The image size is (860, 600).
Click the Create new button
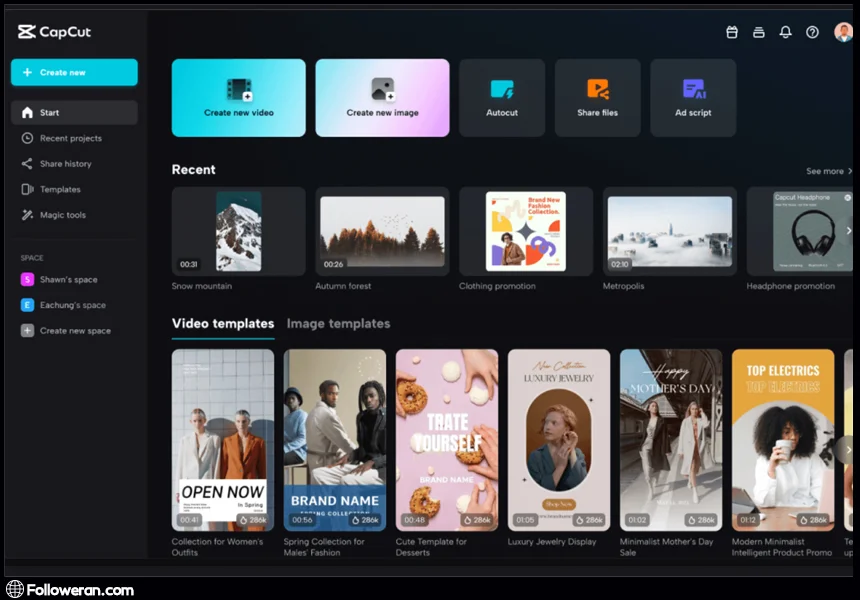(x=74, y=72)
